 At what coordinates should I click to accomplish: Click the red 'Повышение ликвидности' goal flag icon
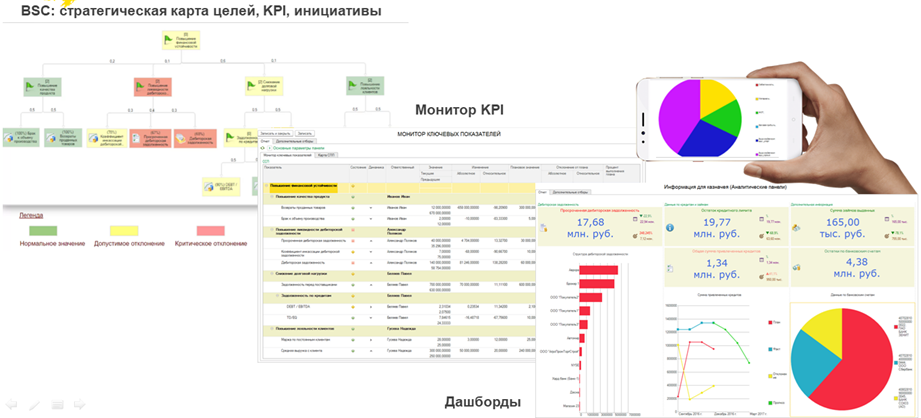141,85
